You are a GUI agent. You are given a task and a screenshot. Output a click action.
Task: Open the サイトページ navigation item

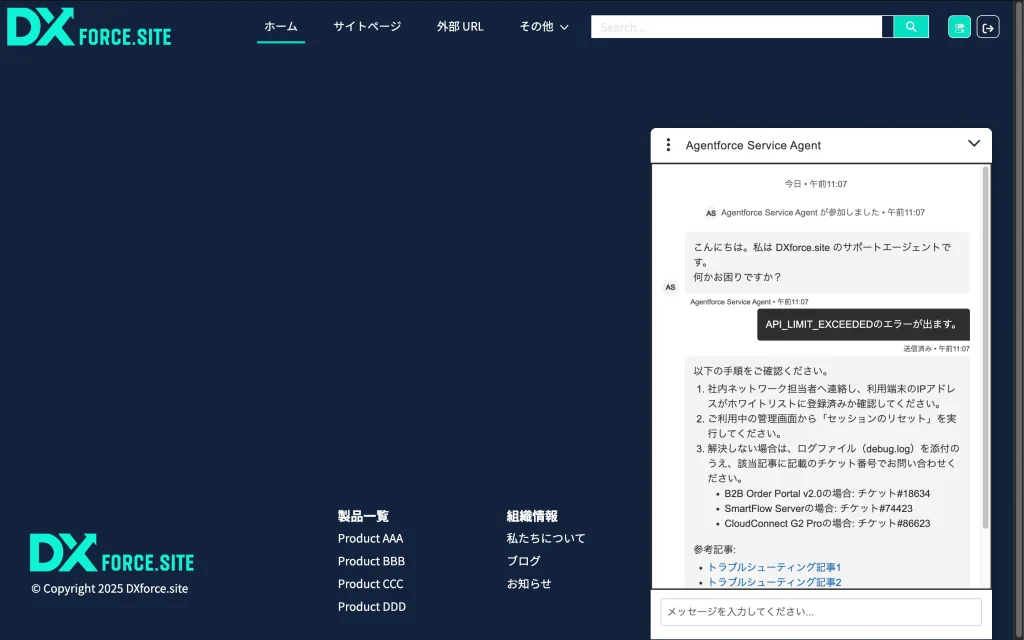(367, 27)
